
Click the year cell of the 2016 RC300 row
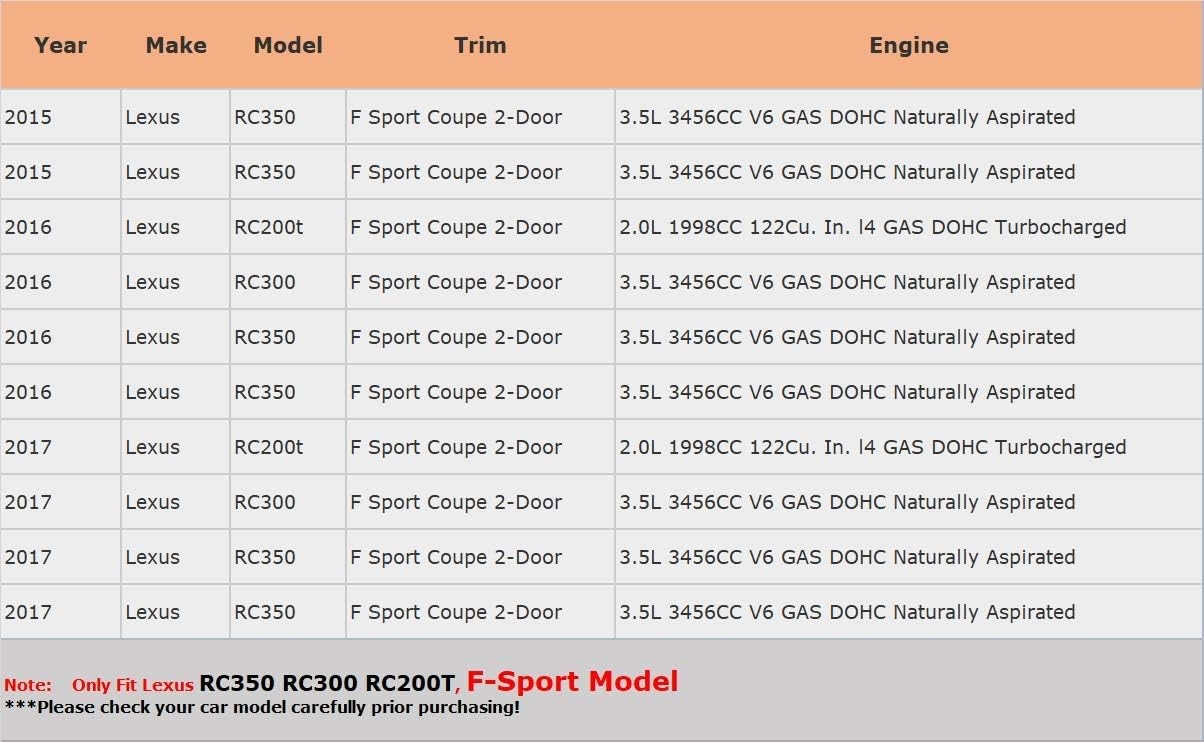28,282
